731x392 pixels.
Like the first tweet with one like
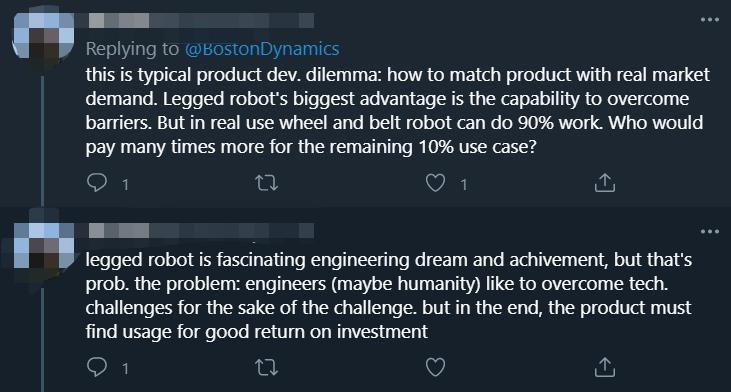435,183
